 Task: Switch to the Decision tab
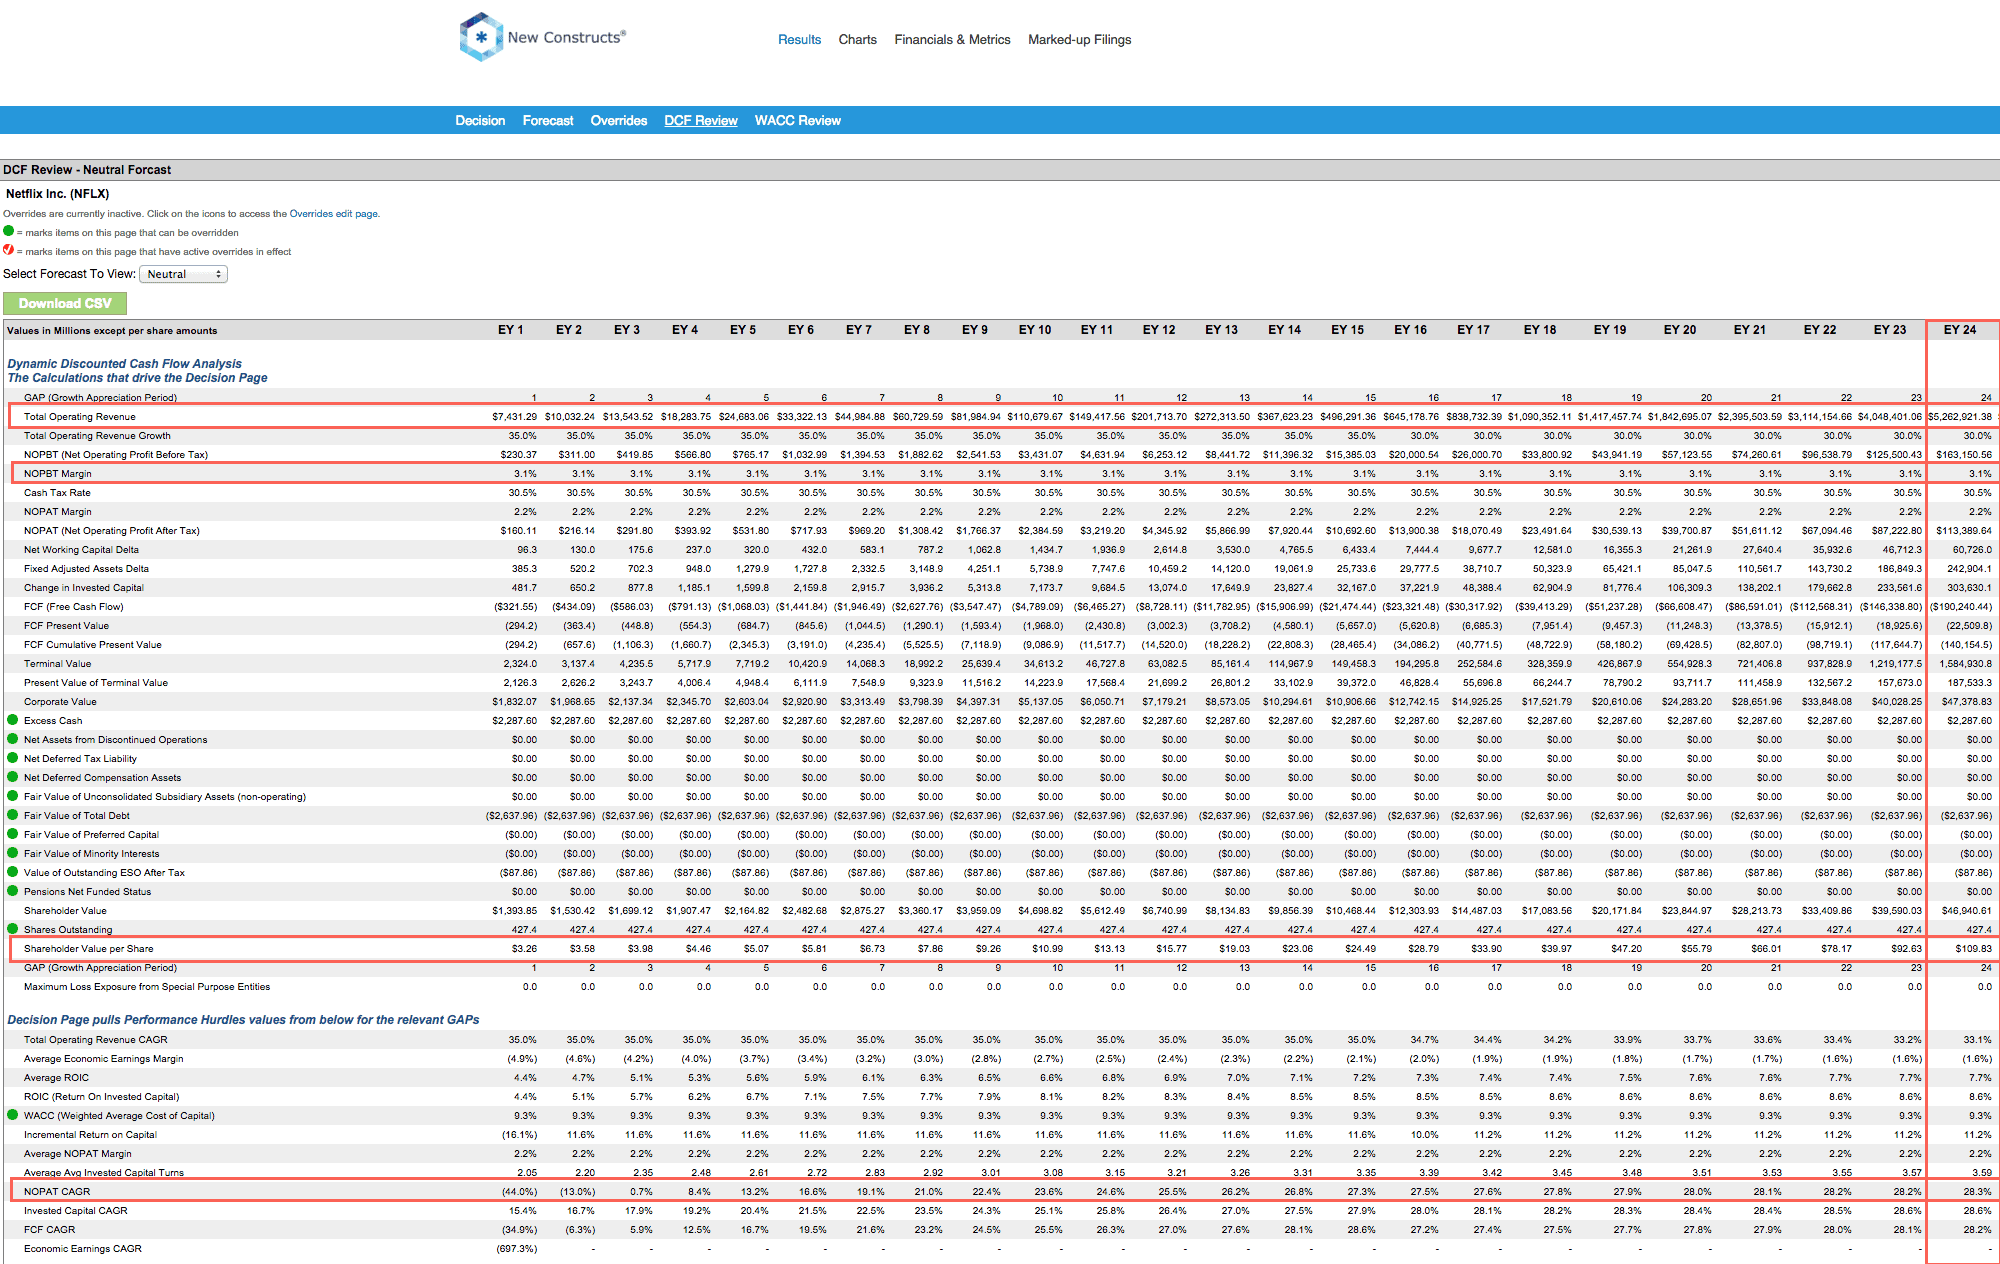[480, 120]
